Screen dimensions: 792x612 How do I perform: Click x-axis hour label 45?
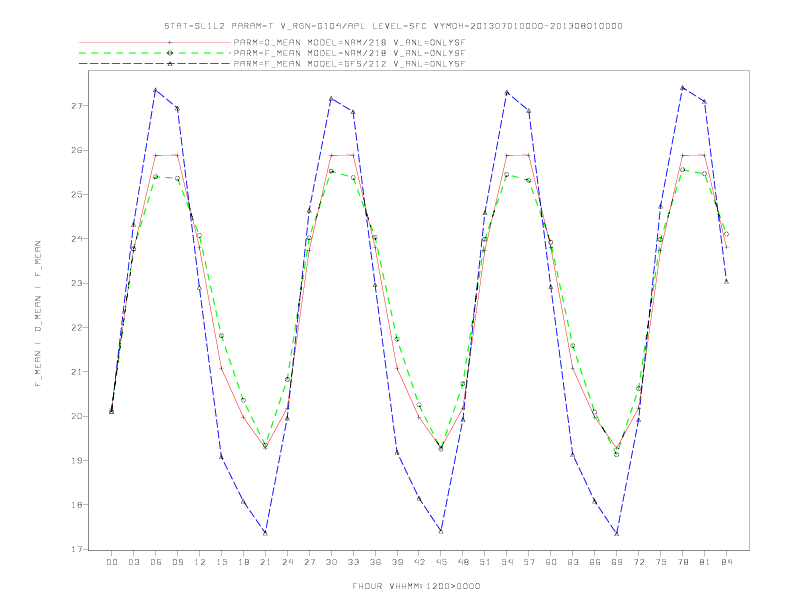pos(441,562)
